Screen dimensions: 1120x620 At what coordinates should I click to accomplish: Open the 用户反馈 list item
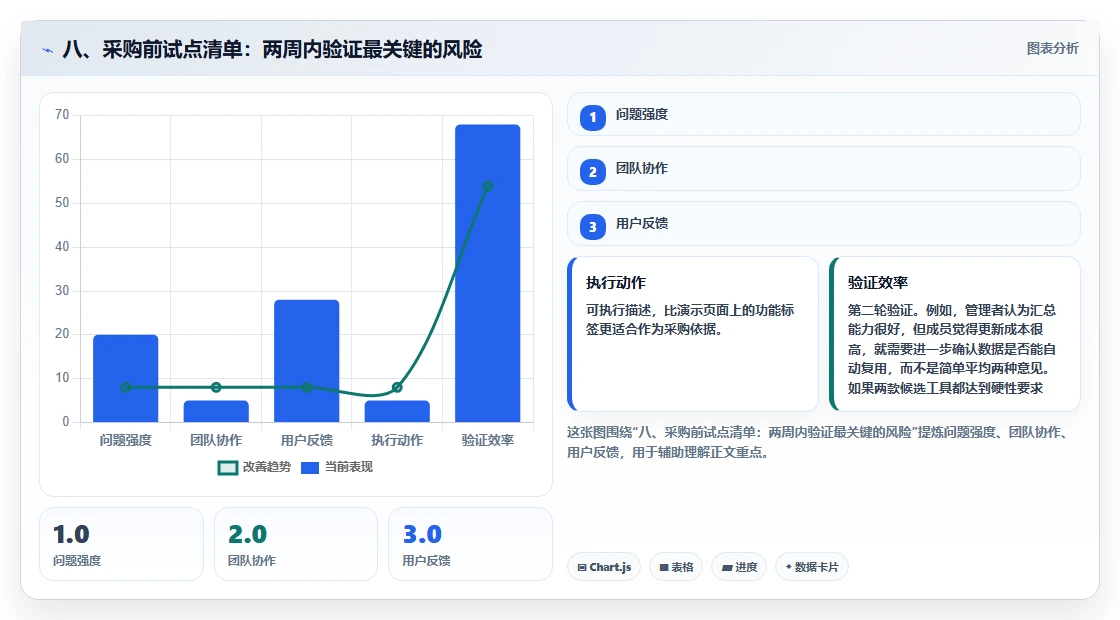824,224
